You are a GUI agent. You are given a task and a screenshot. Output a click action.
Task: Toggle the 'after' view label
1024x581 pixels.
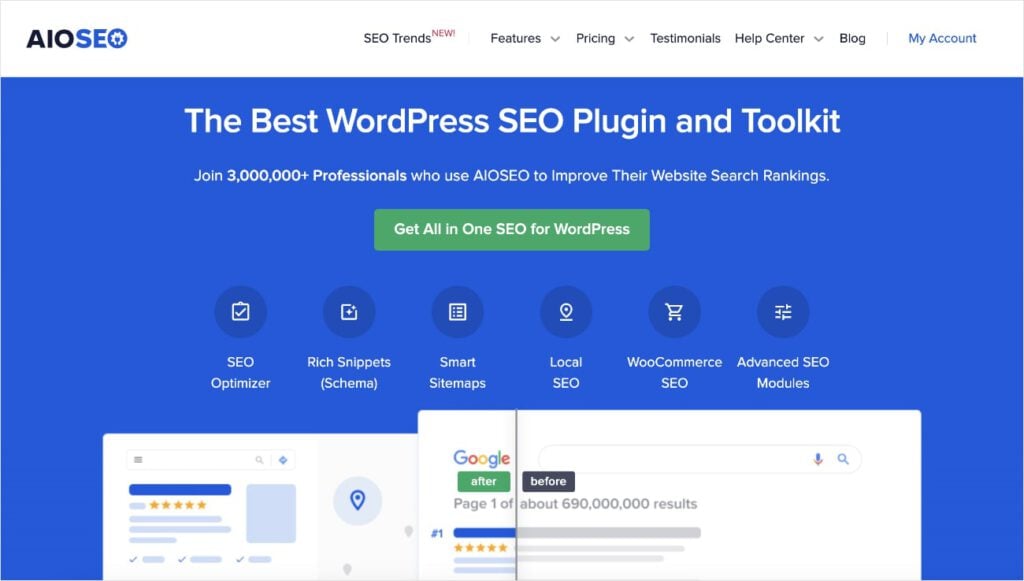(483, 481)
